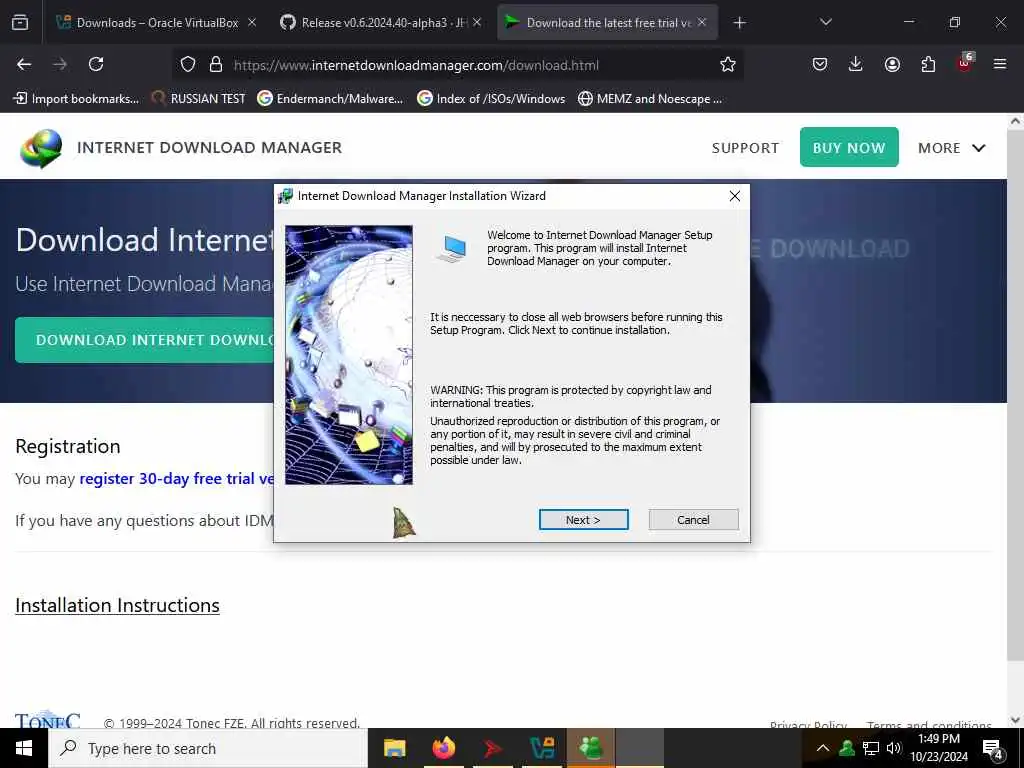
Task: Open the Firefox downloads panel
Action: 856,64
